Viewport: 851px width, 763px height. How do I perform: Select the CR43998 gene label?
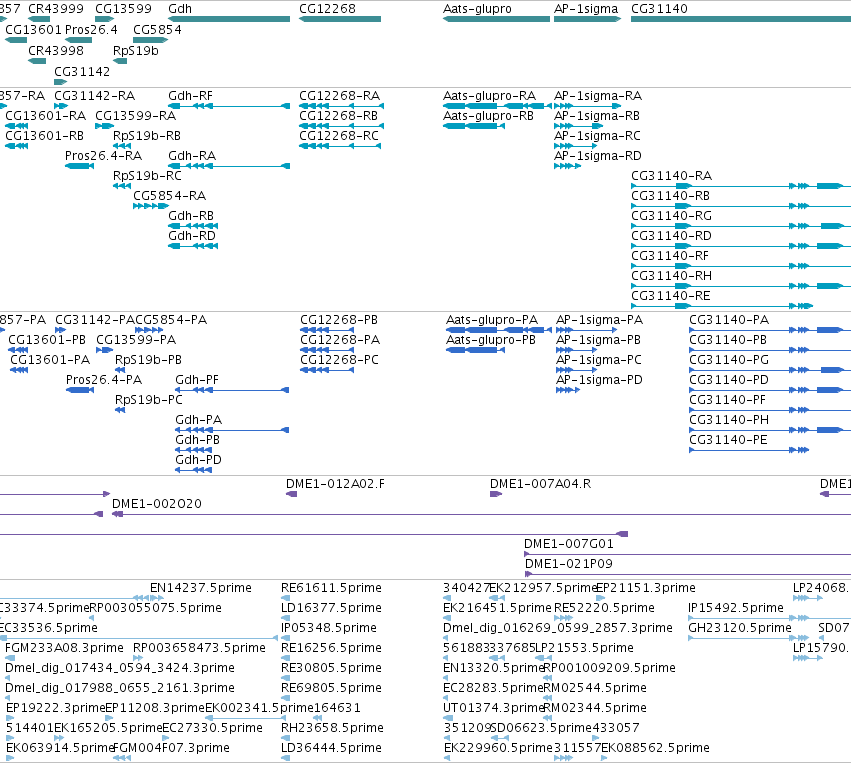(x=56, y=51)
